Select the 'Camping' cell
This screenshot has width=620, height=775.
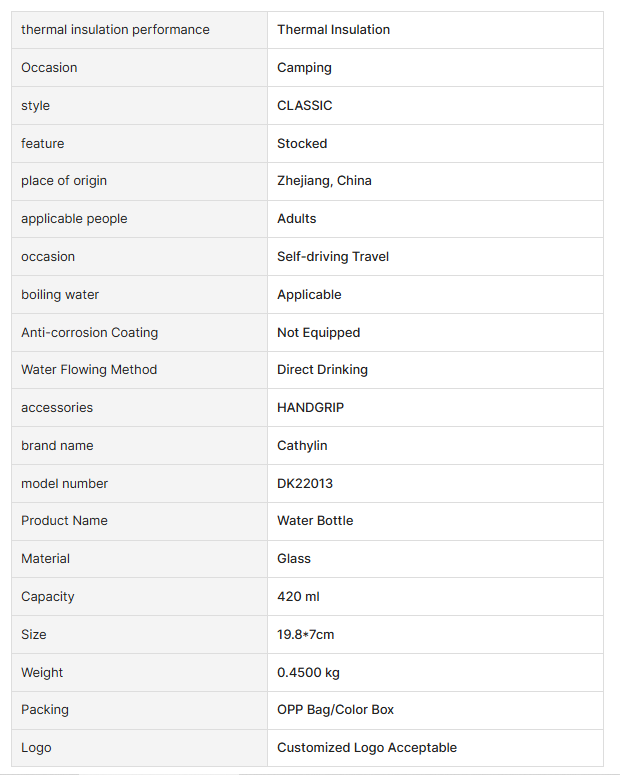(304, 68)
